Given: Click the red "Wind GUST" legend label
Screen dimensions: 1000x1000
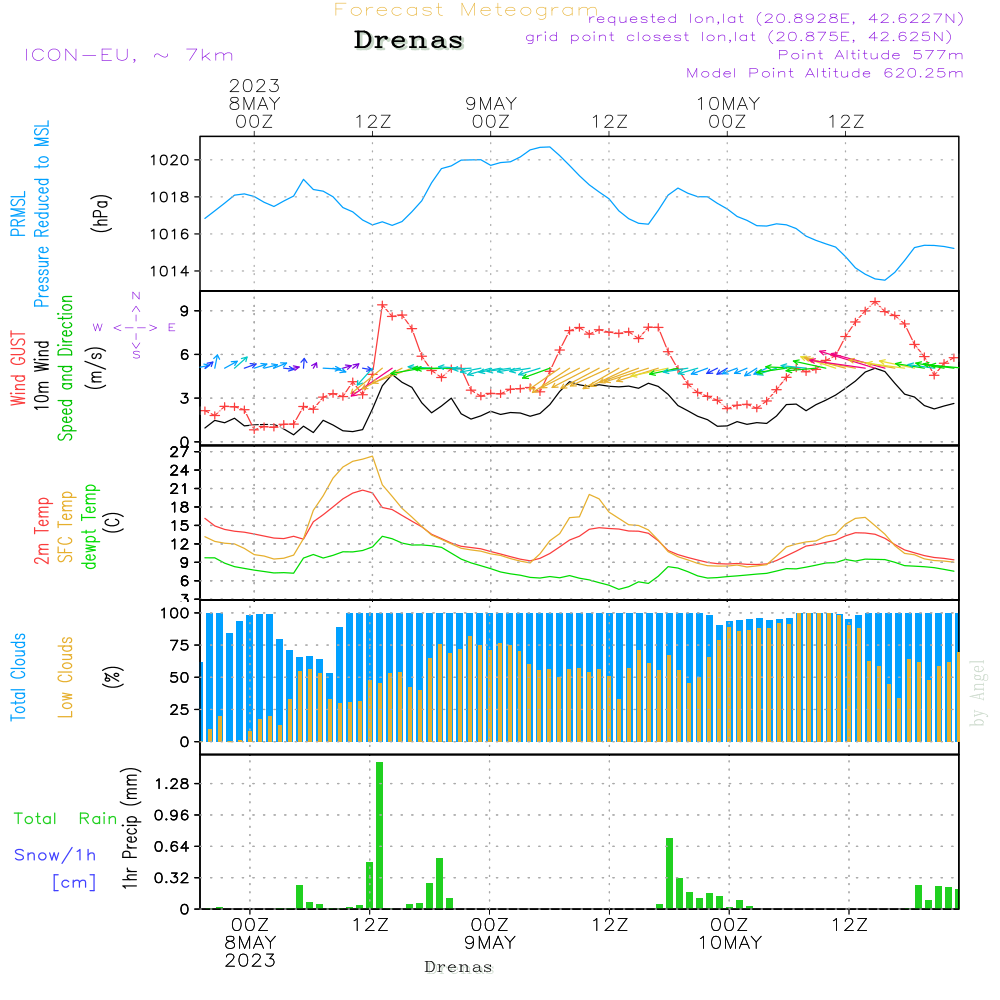Looking at the screenshot, I should coord(18,369).
